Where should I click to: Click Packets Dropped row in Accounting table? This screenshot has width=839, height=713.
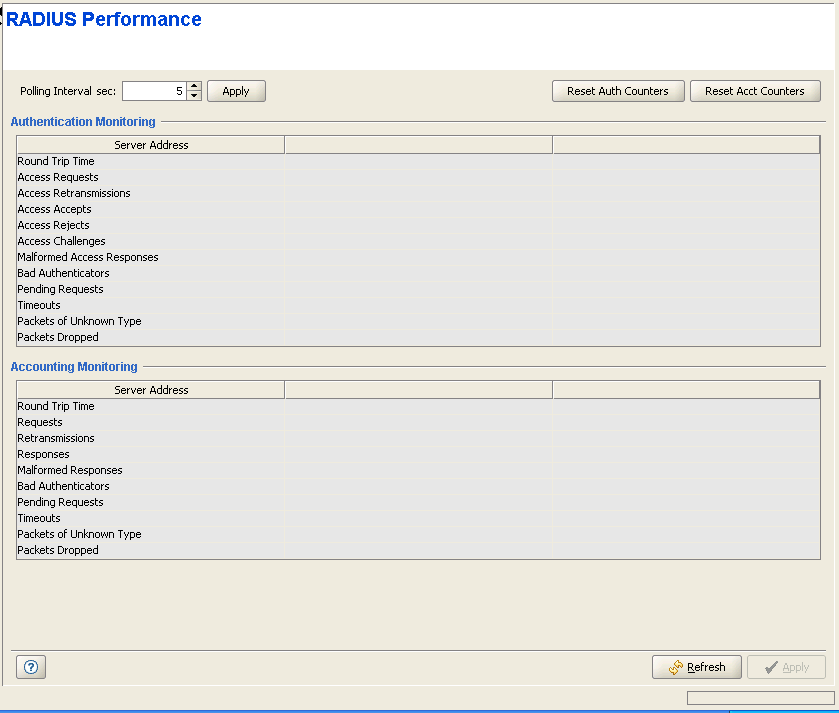click(58, 550)
